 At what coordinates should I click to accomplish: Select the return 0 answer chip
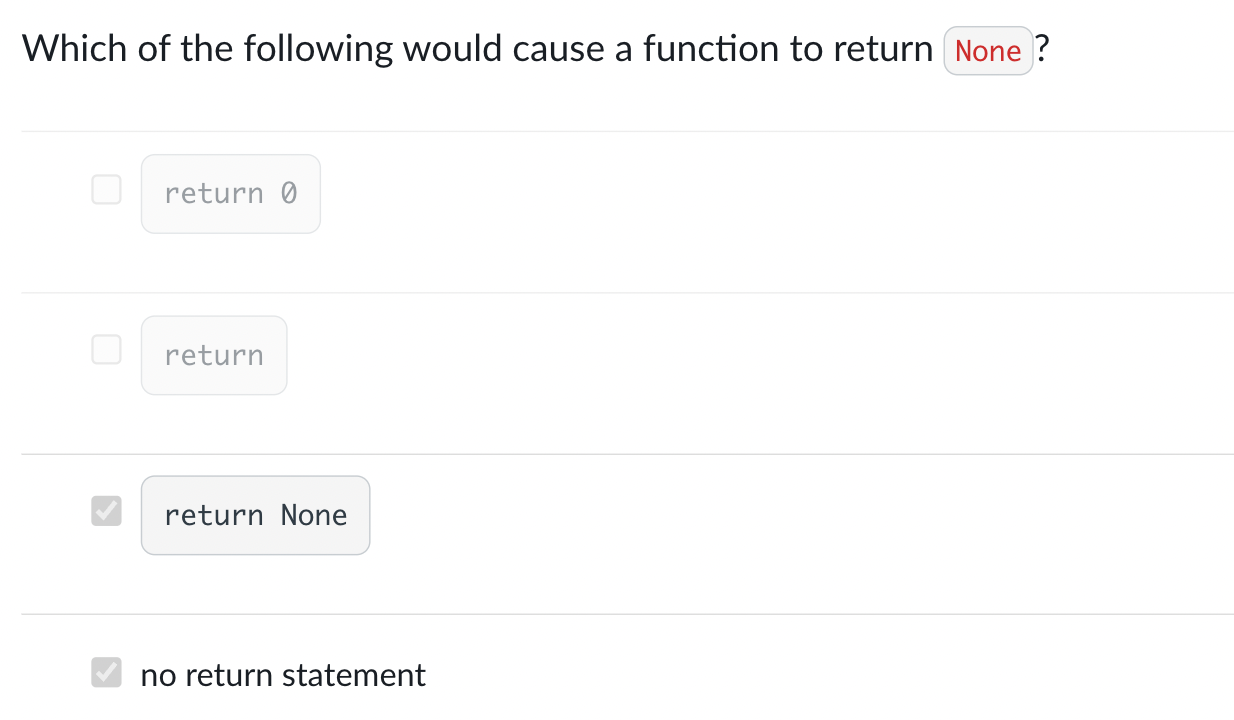tap(231, 193)
